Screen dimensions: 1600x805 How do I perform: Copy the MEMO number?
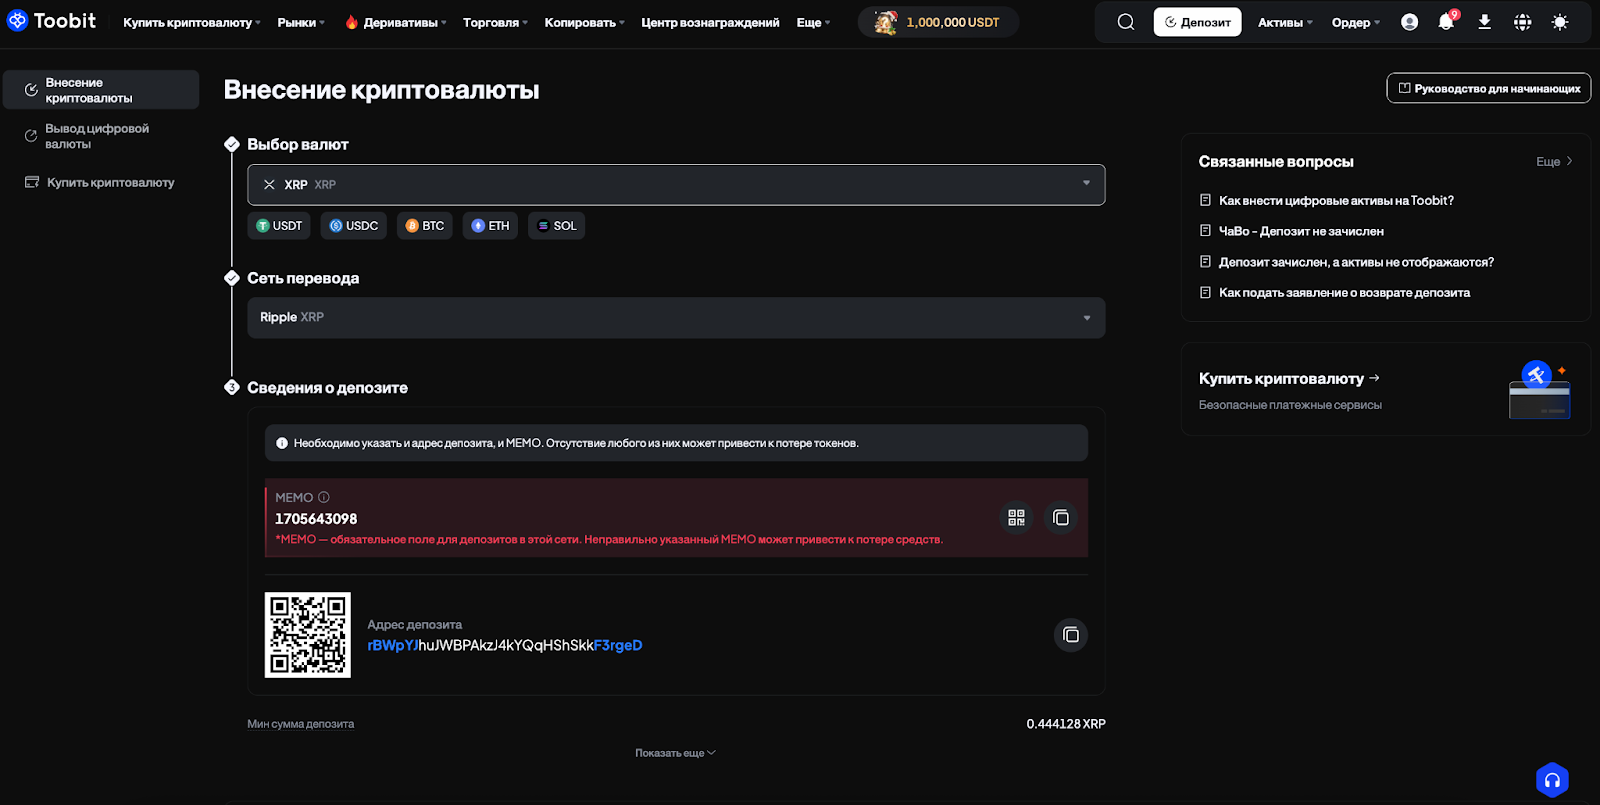tap(1061, 517)
